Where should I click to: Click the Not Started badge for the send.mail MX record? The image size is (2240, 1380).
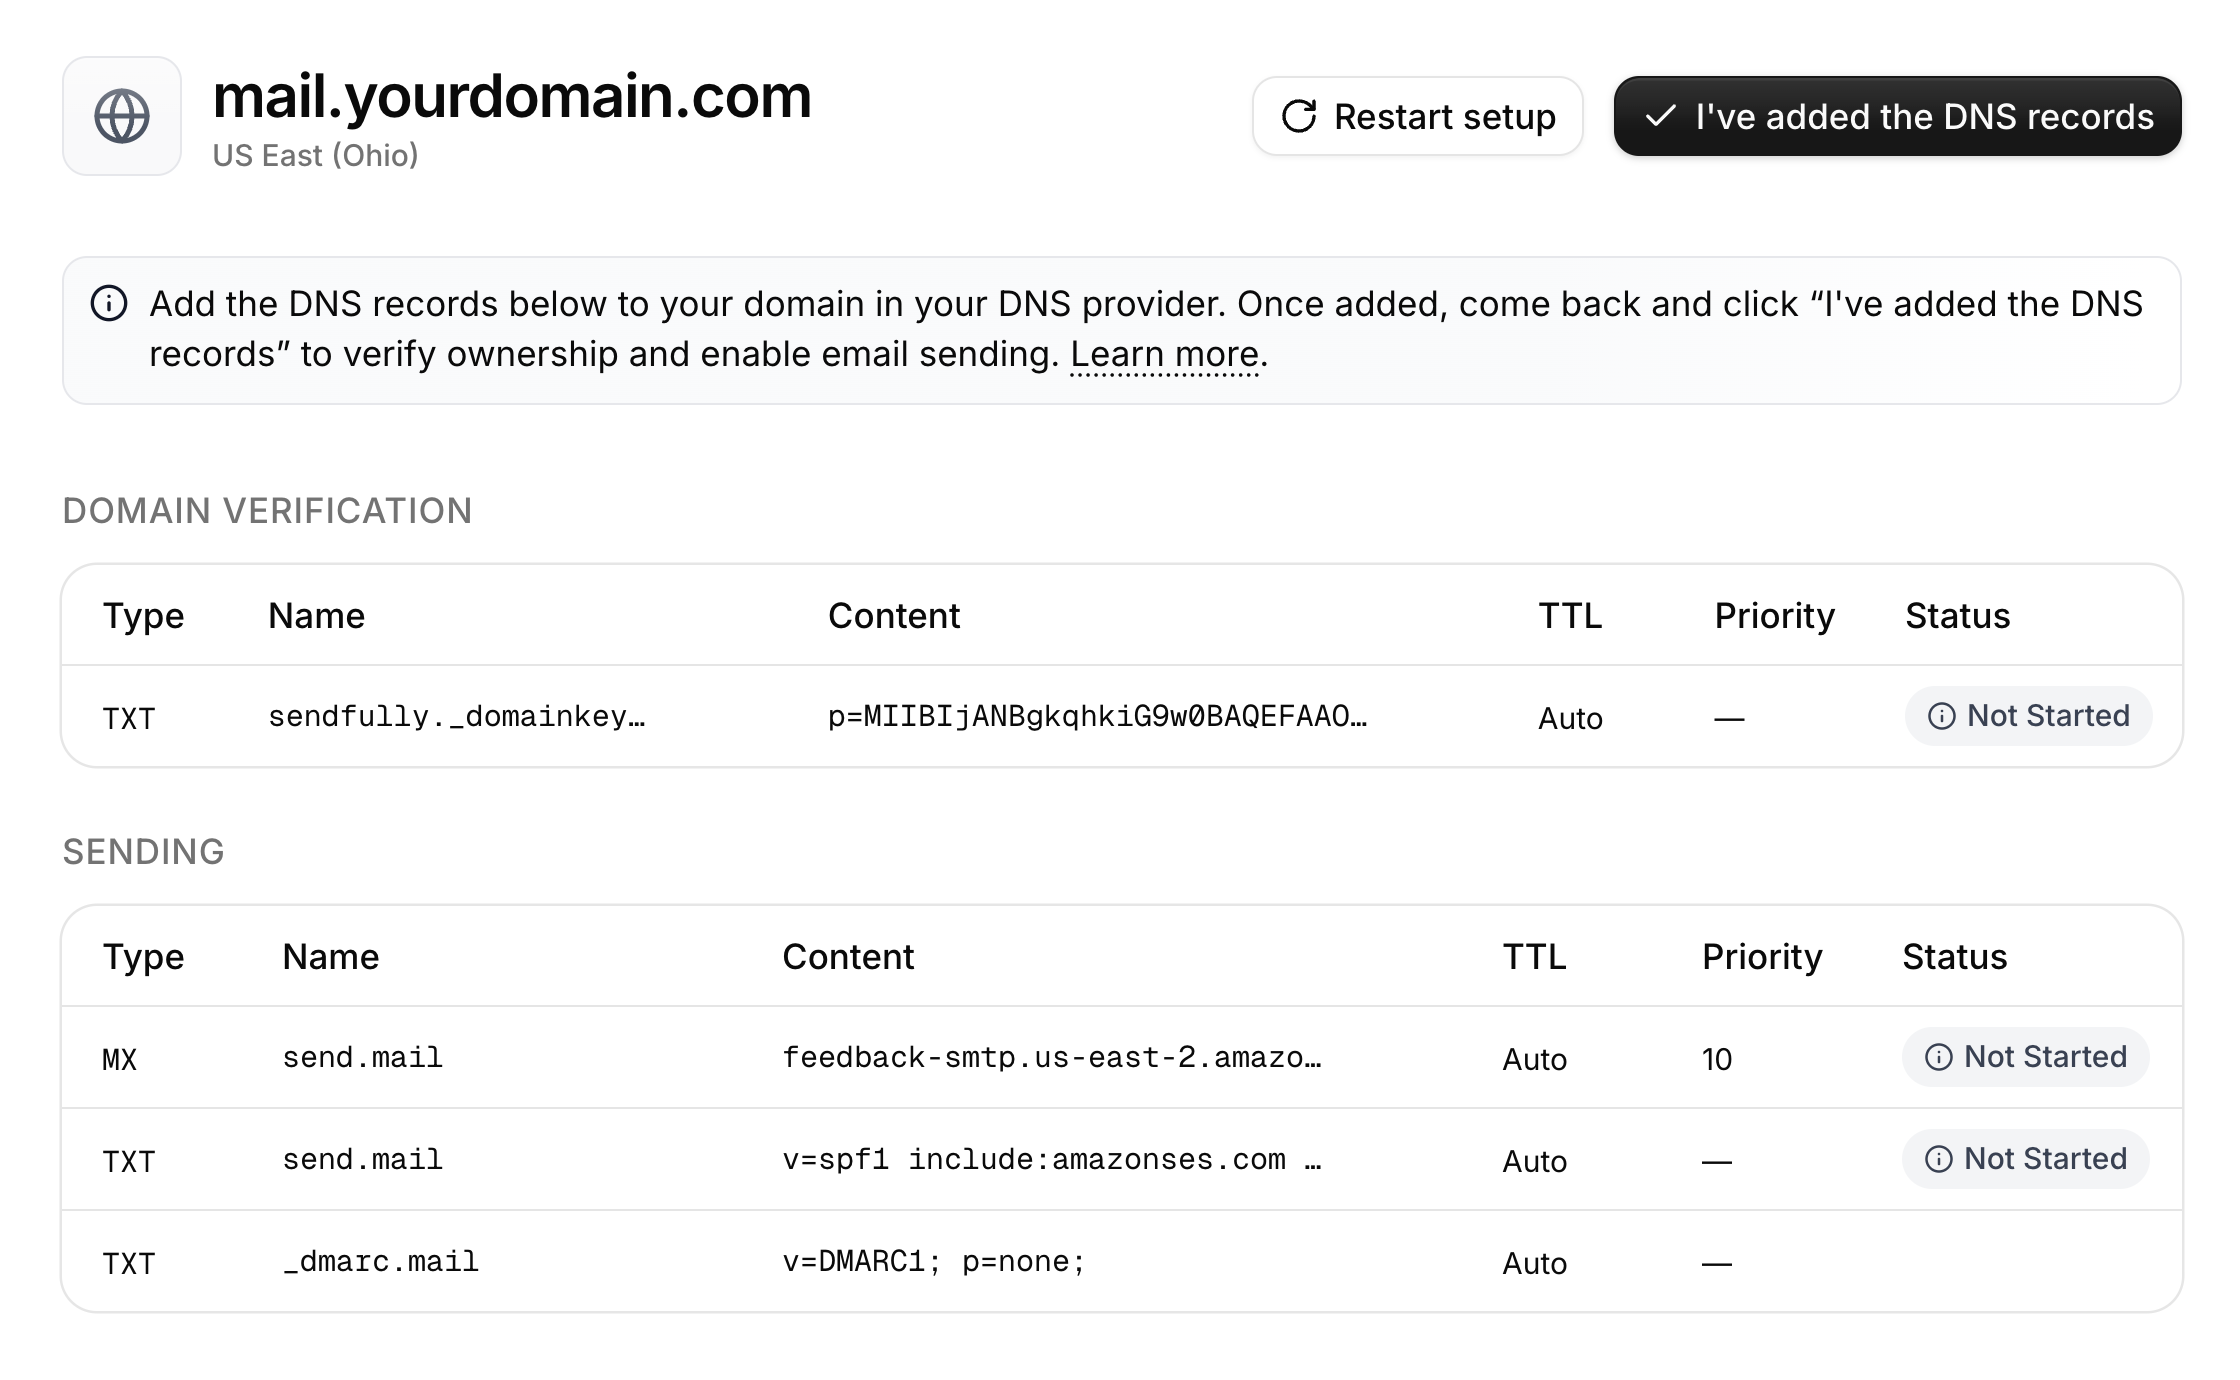tap(2024, 1057)
